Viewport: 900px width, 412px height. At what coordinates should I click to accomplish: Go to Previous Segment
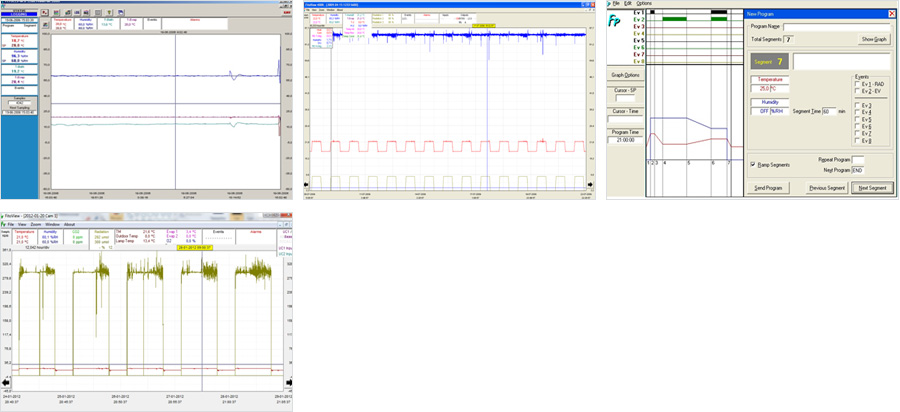pos(827,188)
